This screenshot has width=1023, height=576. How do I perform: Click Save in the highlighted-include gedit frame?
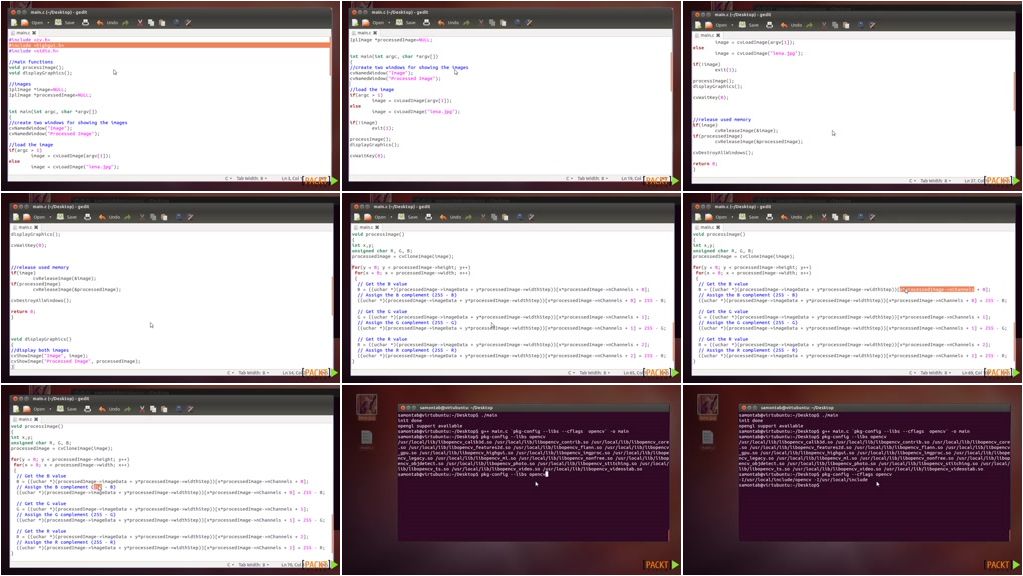tap(65, 23)
